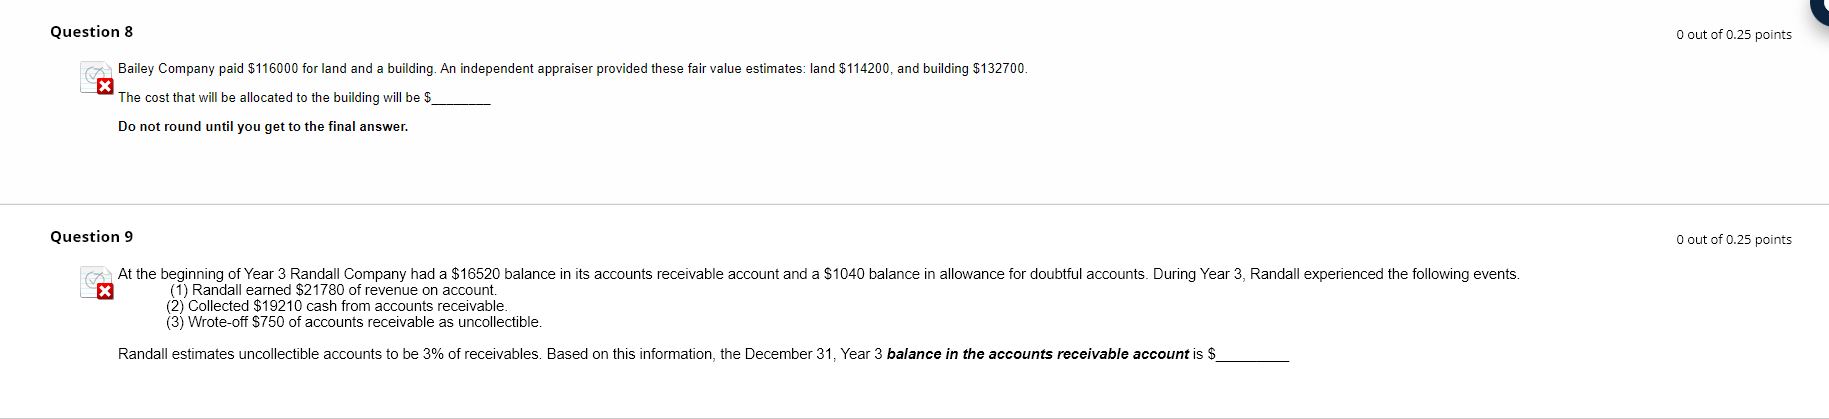Click 'The cost that will be allocated' text
The image size is (1829, 419).
click(270, 98)
